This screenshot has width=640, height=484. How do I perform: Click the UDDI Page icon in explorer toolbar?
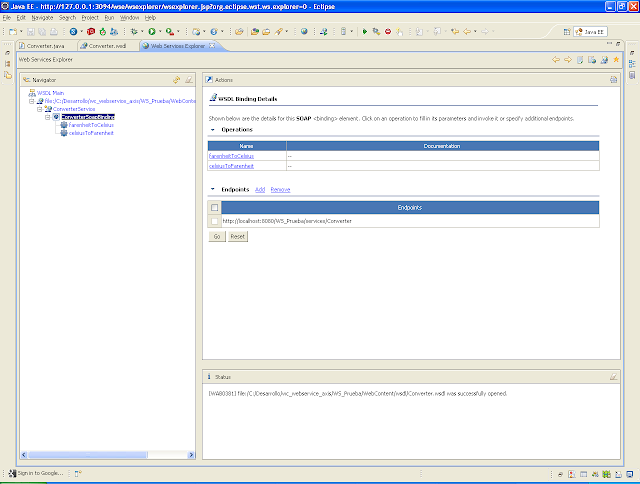580,60
